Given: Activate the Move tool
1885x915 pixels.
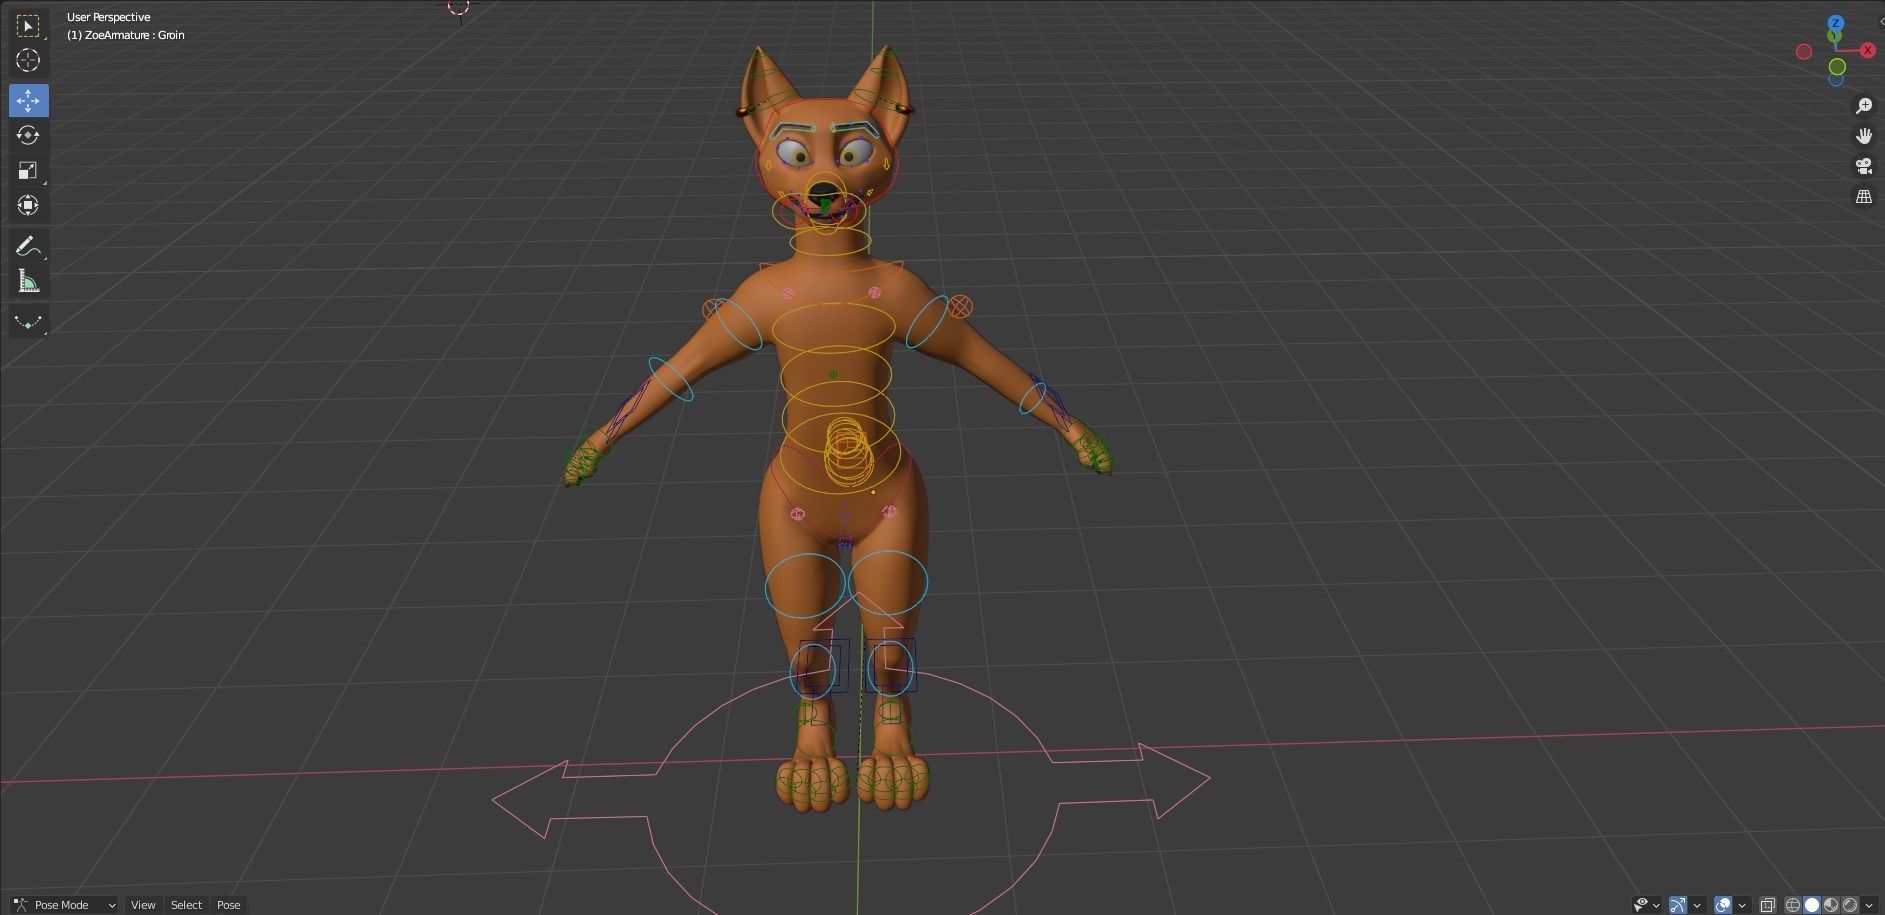Looking at the screenshot, I should [28, 100].
